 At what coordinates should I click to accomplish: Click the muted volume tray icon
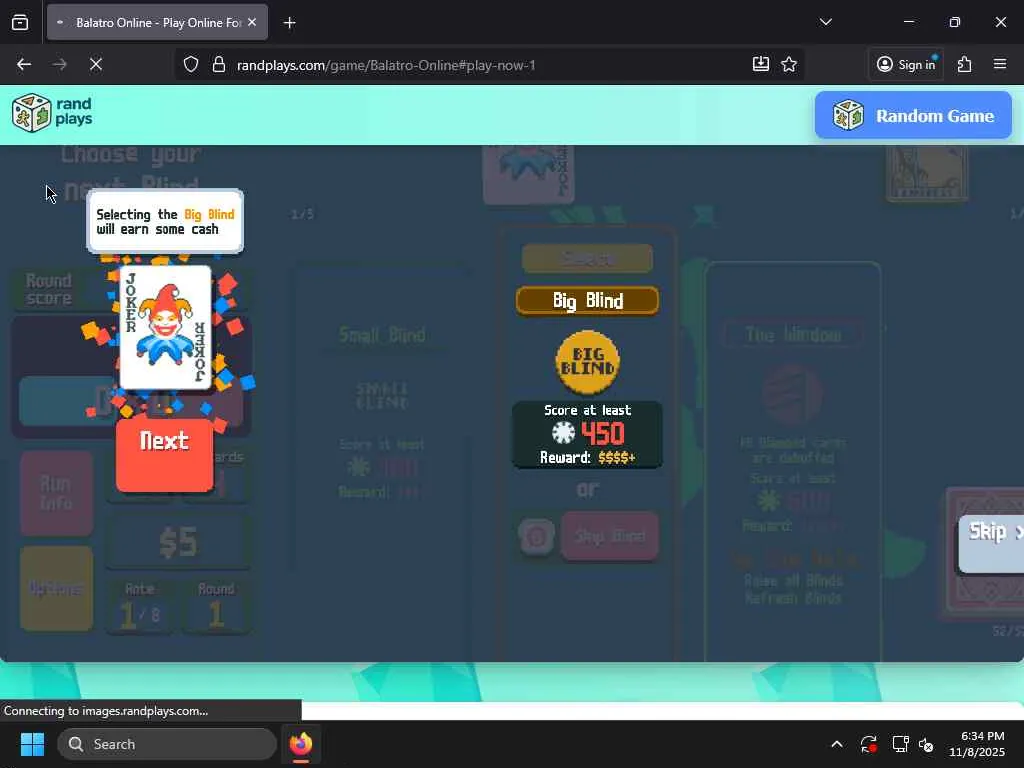tap(926, 744)
